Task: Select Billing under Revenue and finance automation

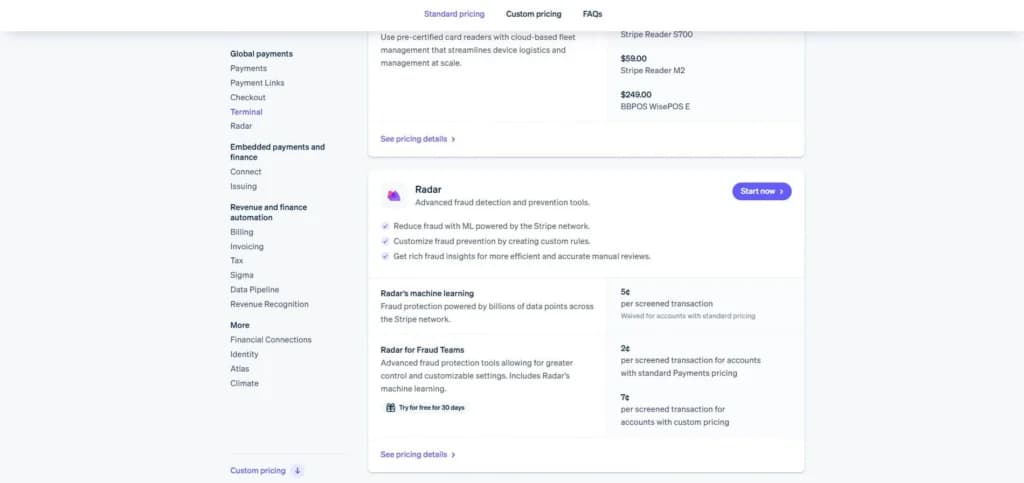Action: (x=242, y=232)
